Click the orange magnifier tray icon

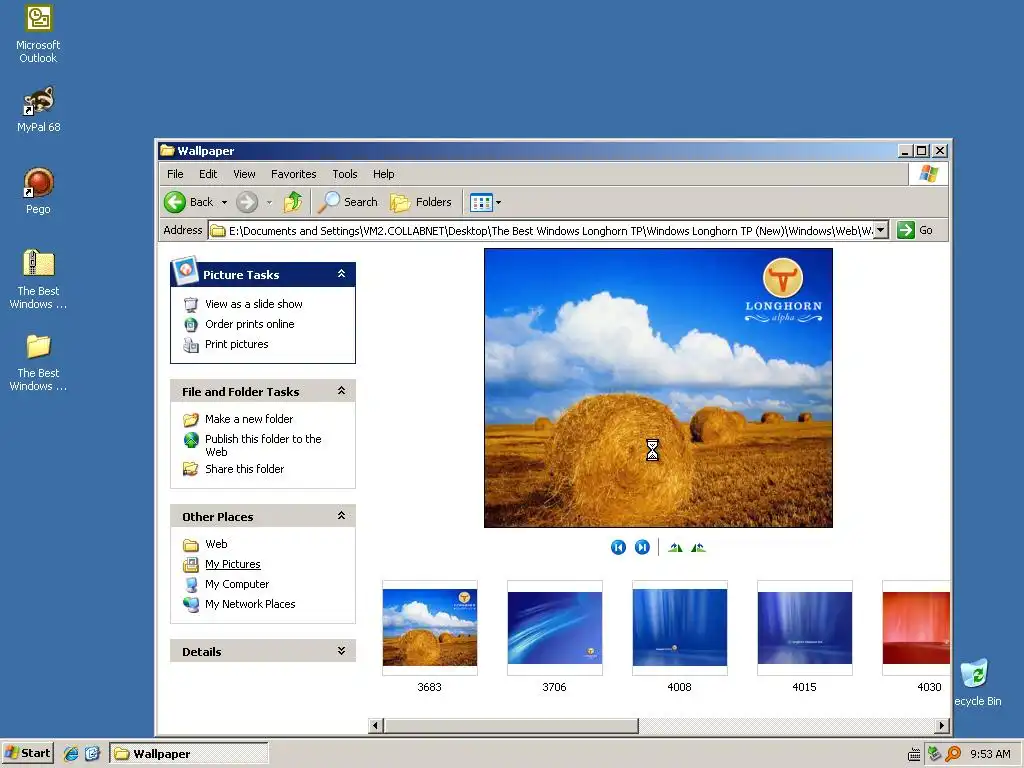pos(953,754)
